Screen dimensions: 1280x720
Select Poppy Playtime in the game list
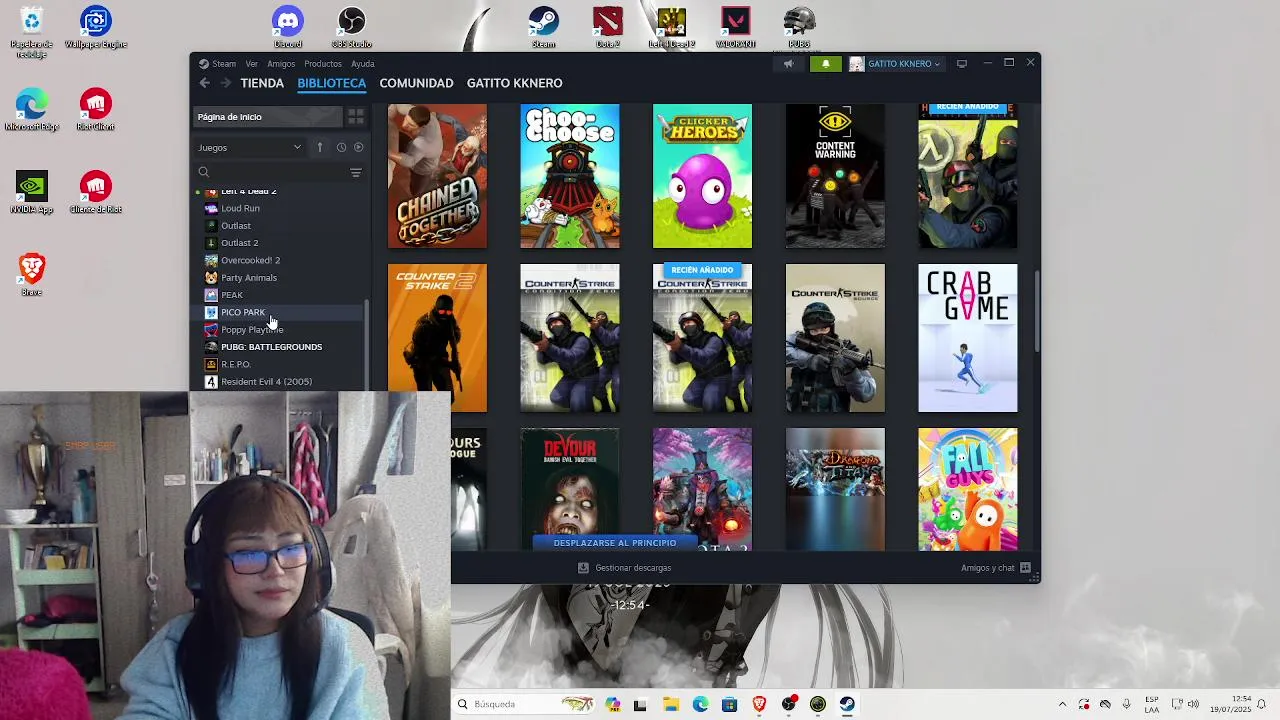point(278,330)
